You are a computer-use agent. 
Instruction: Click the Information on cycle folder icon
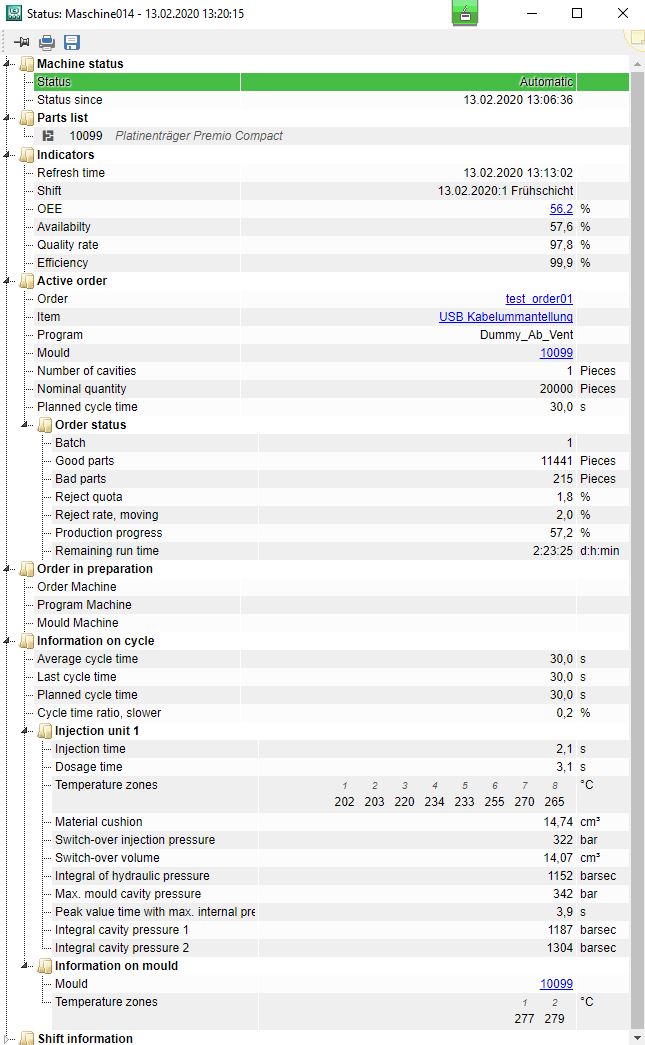(x=27, y=641)
